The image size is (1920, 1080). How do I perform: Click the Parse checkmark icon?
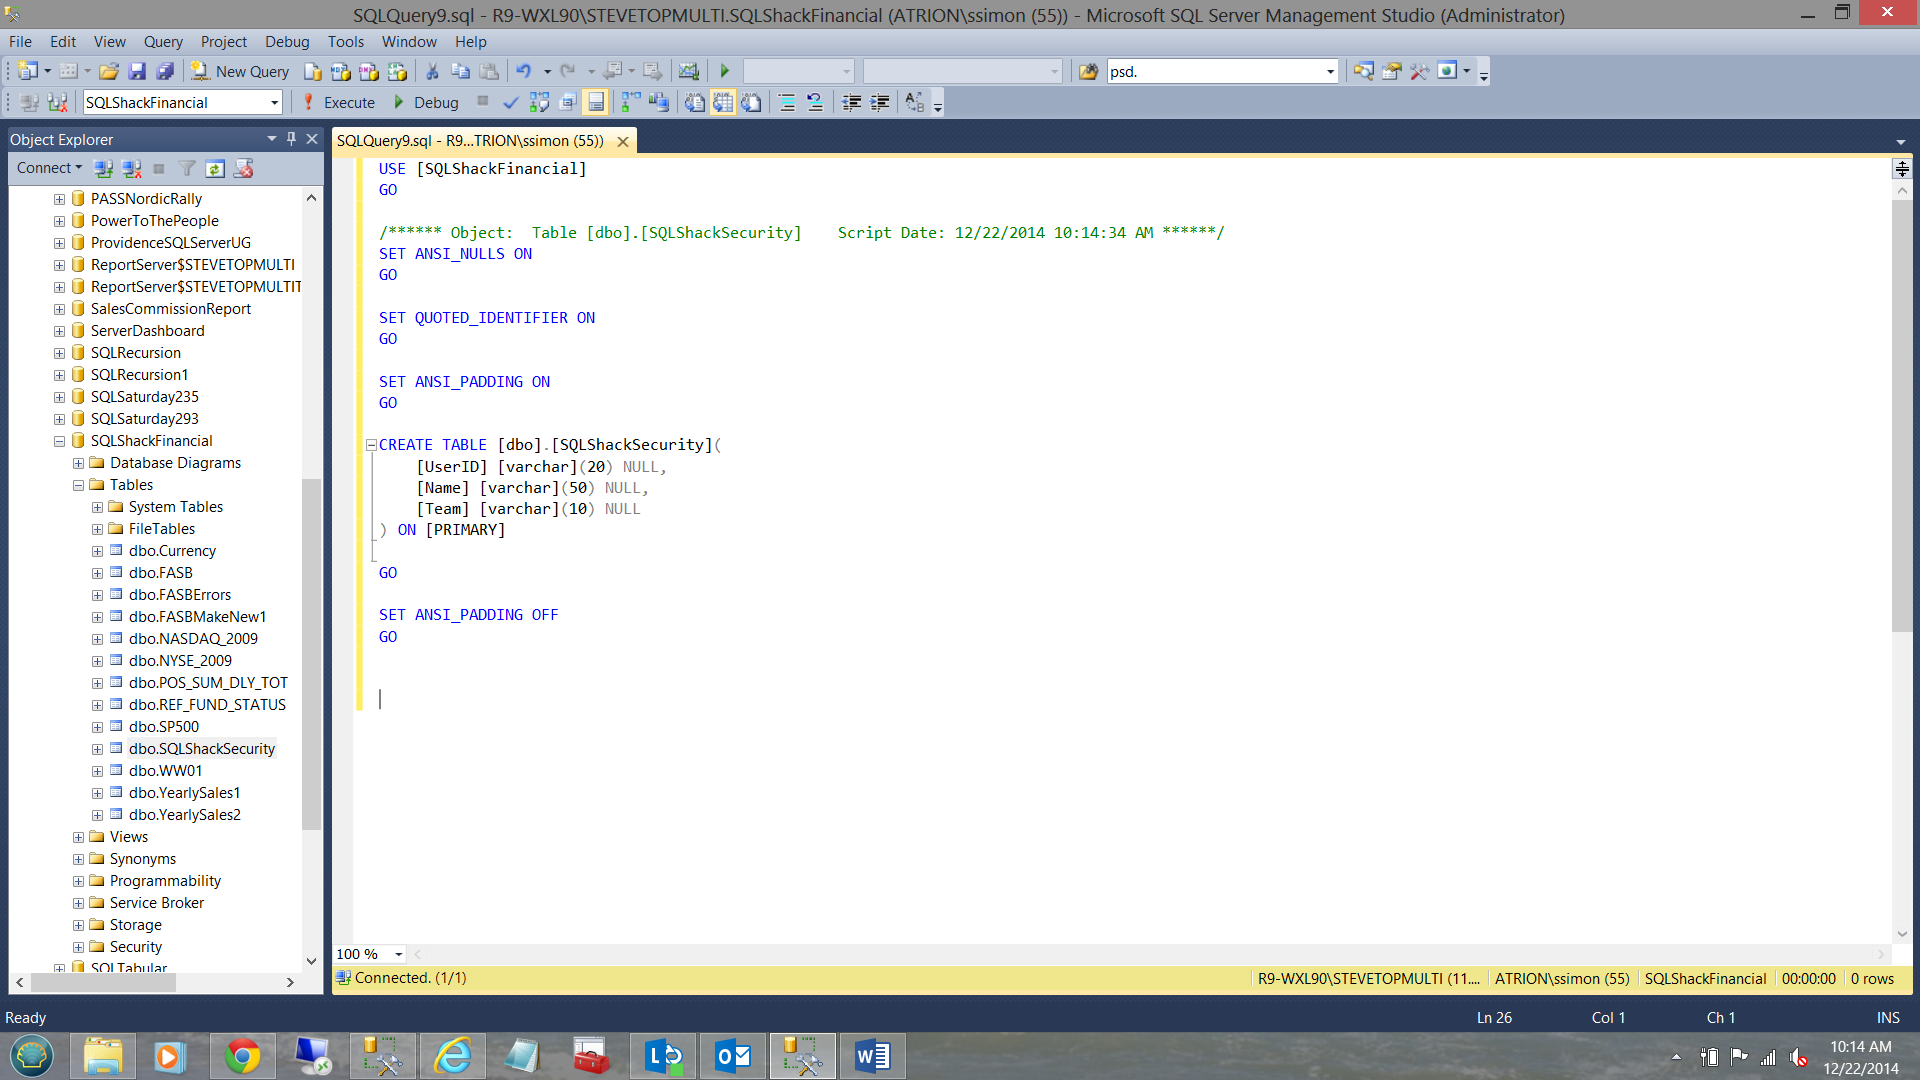click(x=510, y=102)
